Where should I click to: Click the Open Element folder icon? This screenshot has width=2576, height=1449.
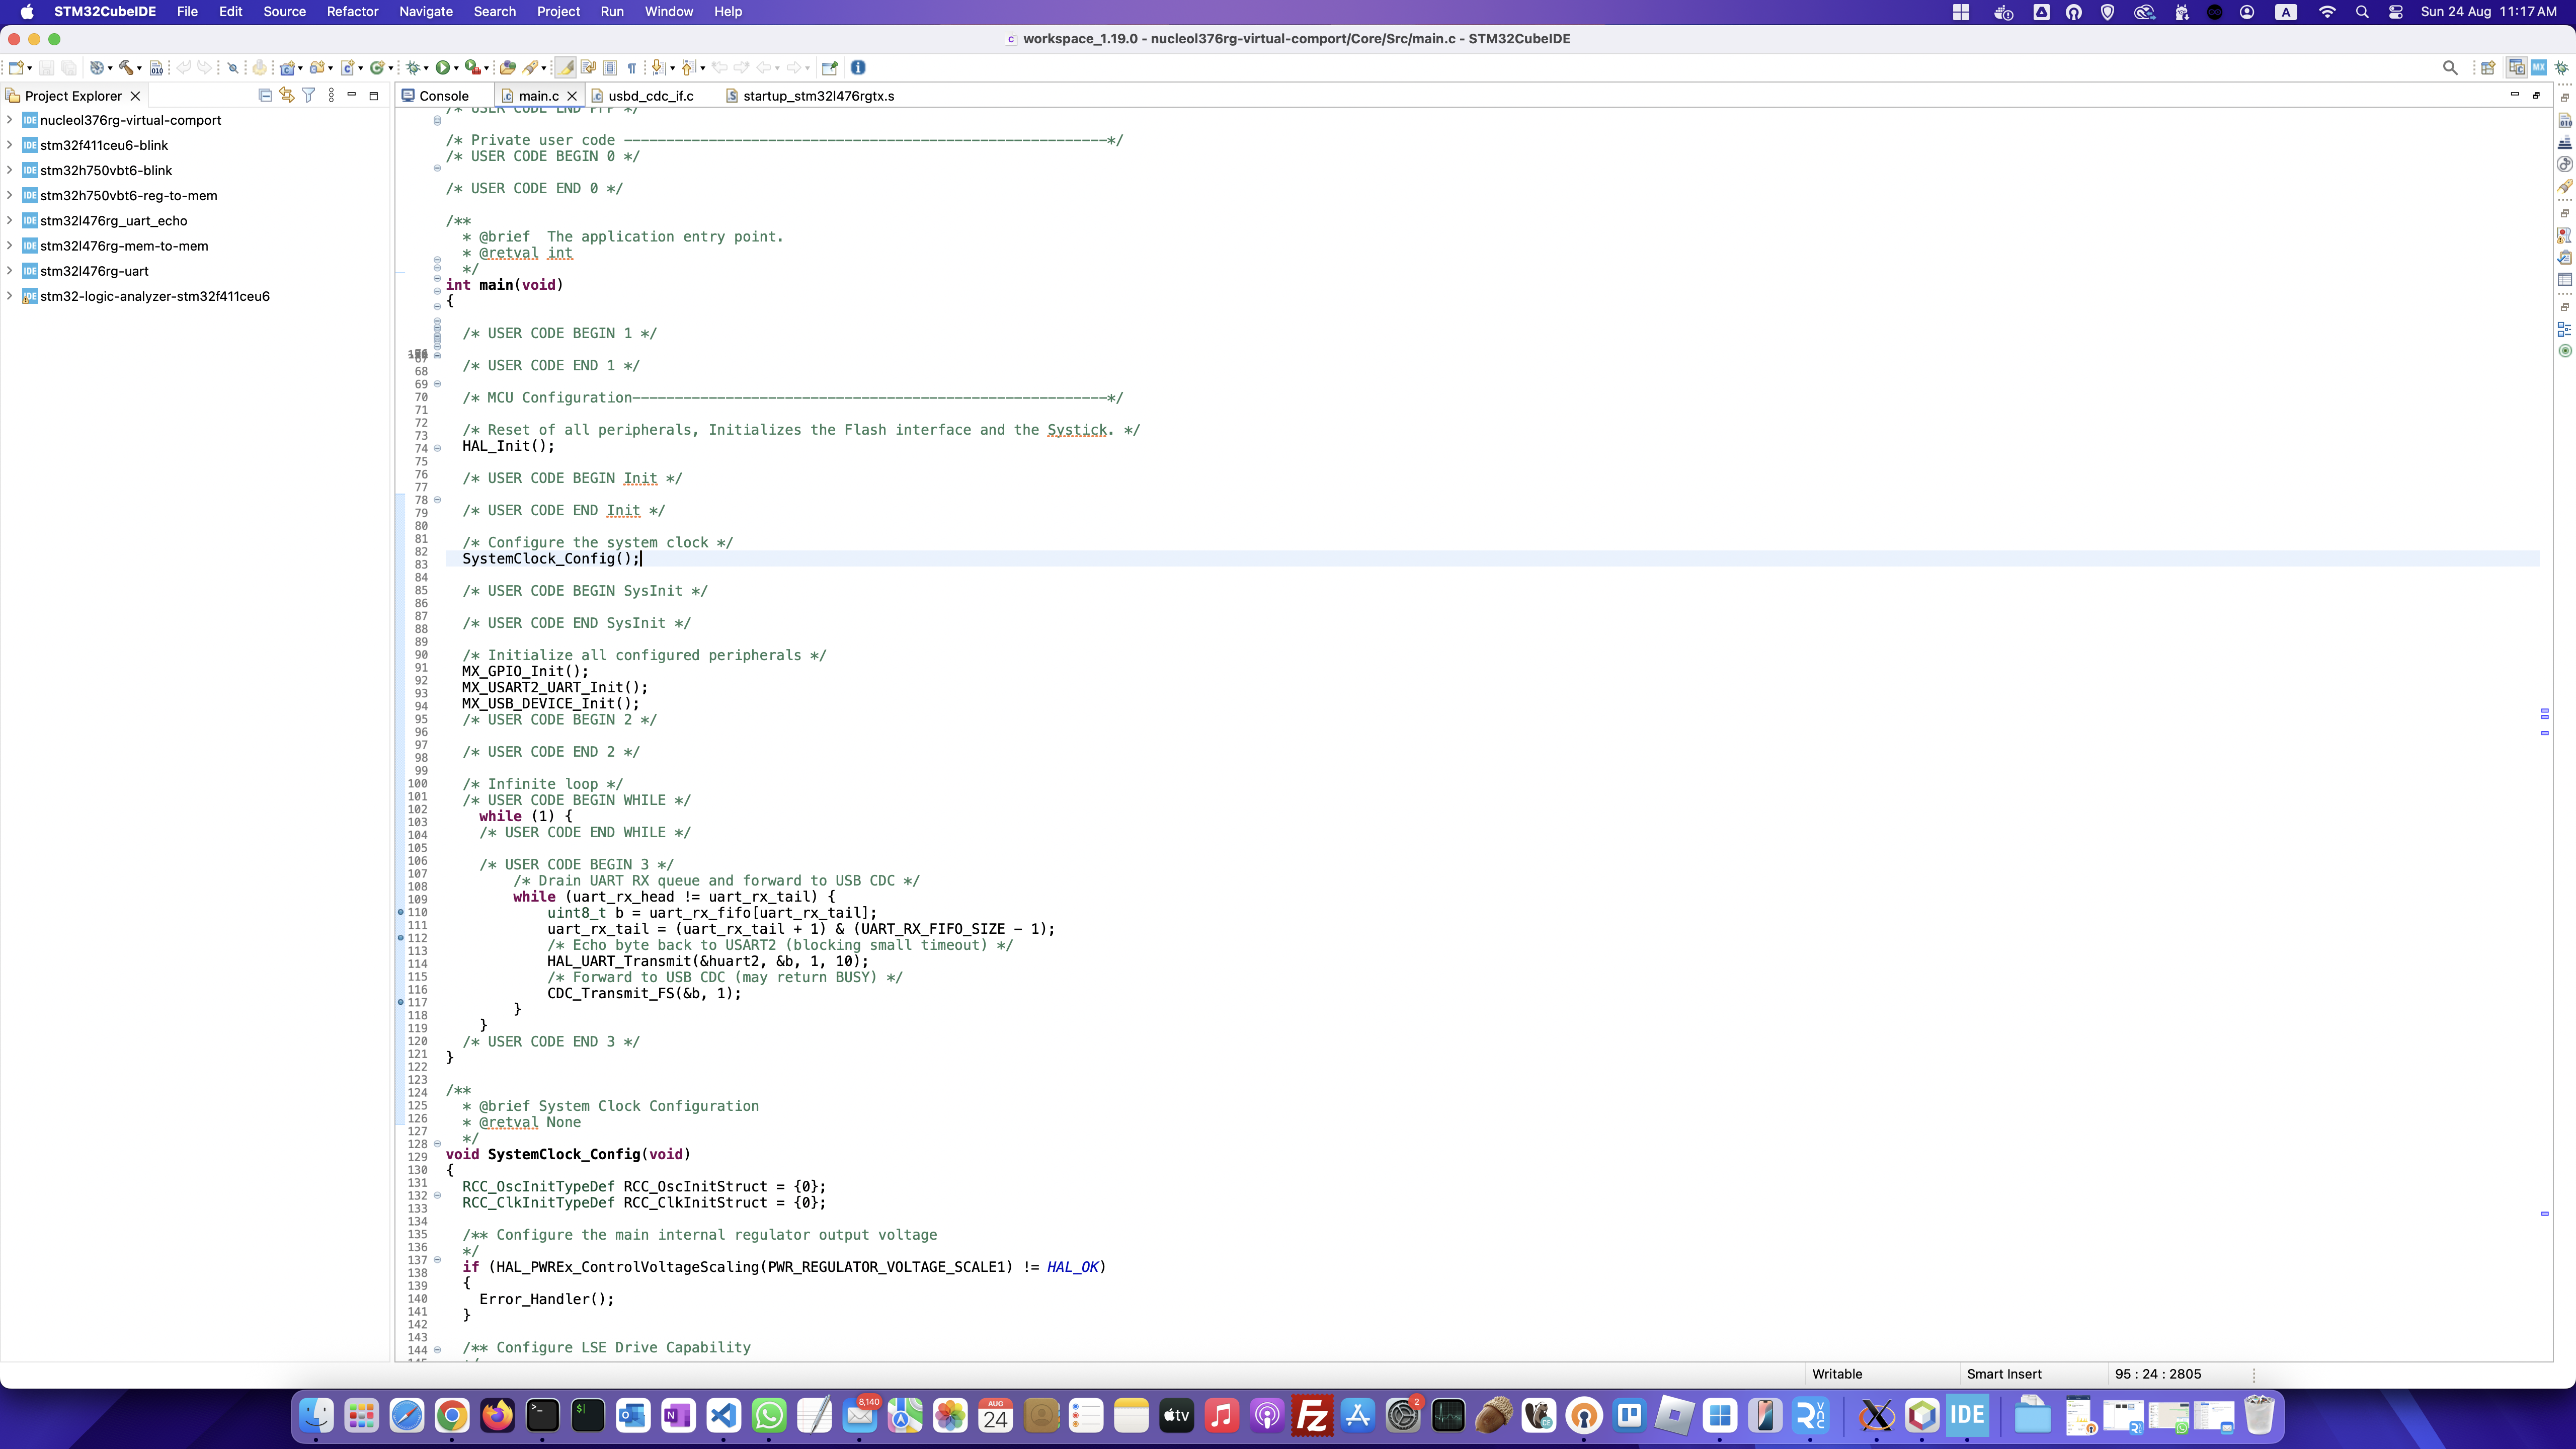(x=508, y=68)
